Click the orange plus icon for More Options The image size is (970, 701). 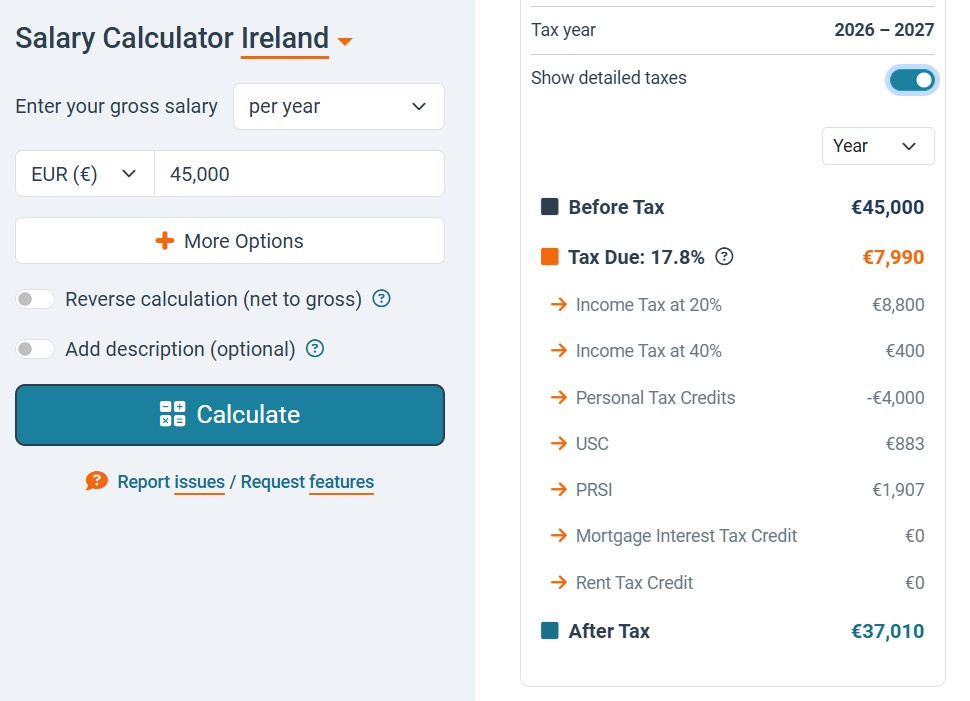point(165,241)
